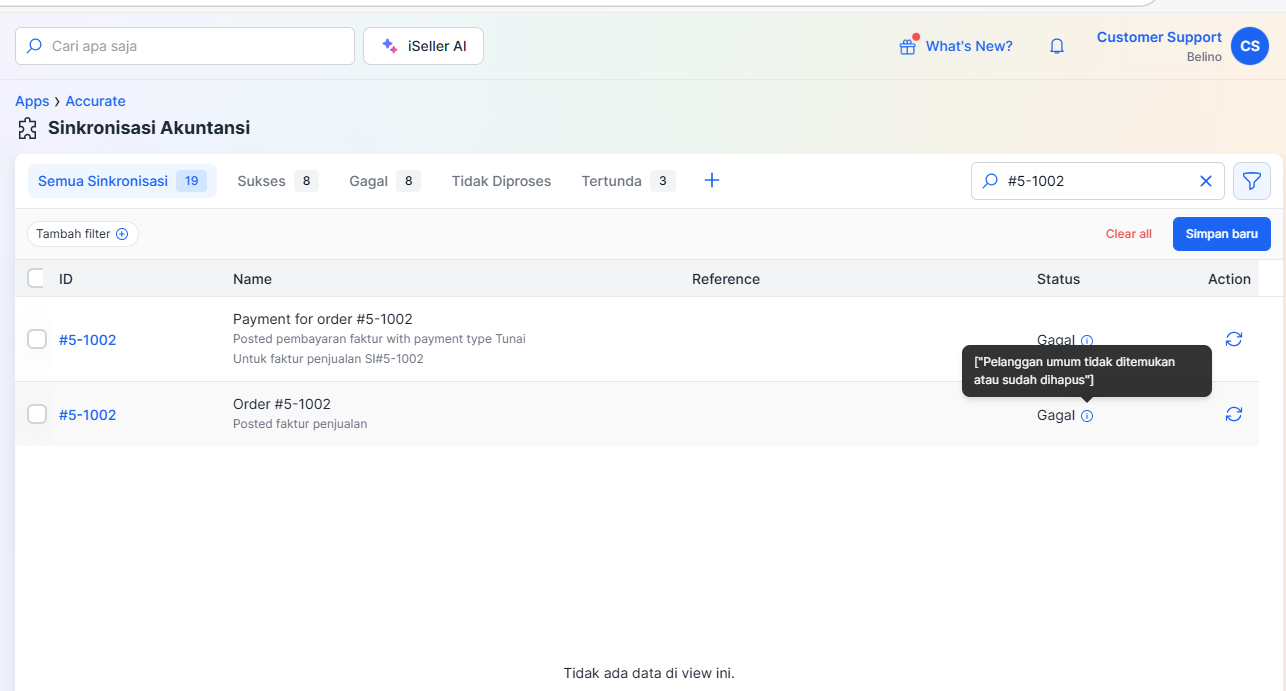
Task: Click info icon beside Order #5-1002 Gagal status
Action: tap(1087, 416)
